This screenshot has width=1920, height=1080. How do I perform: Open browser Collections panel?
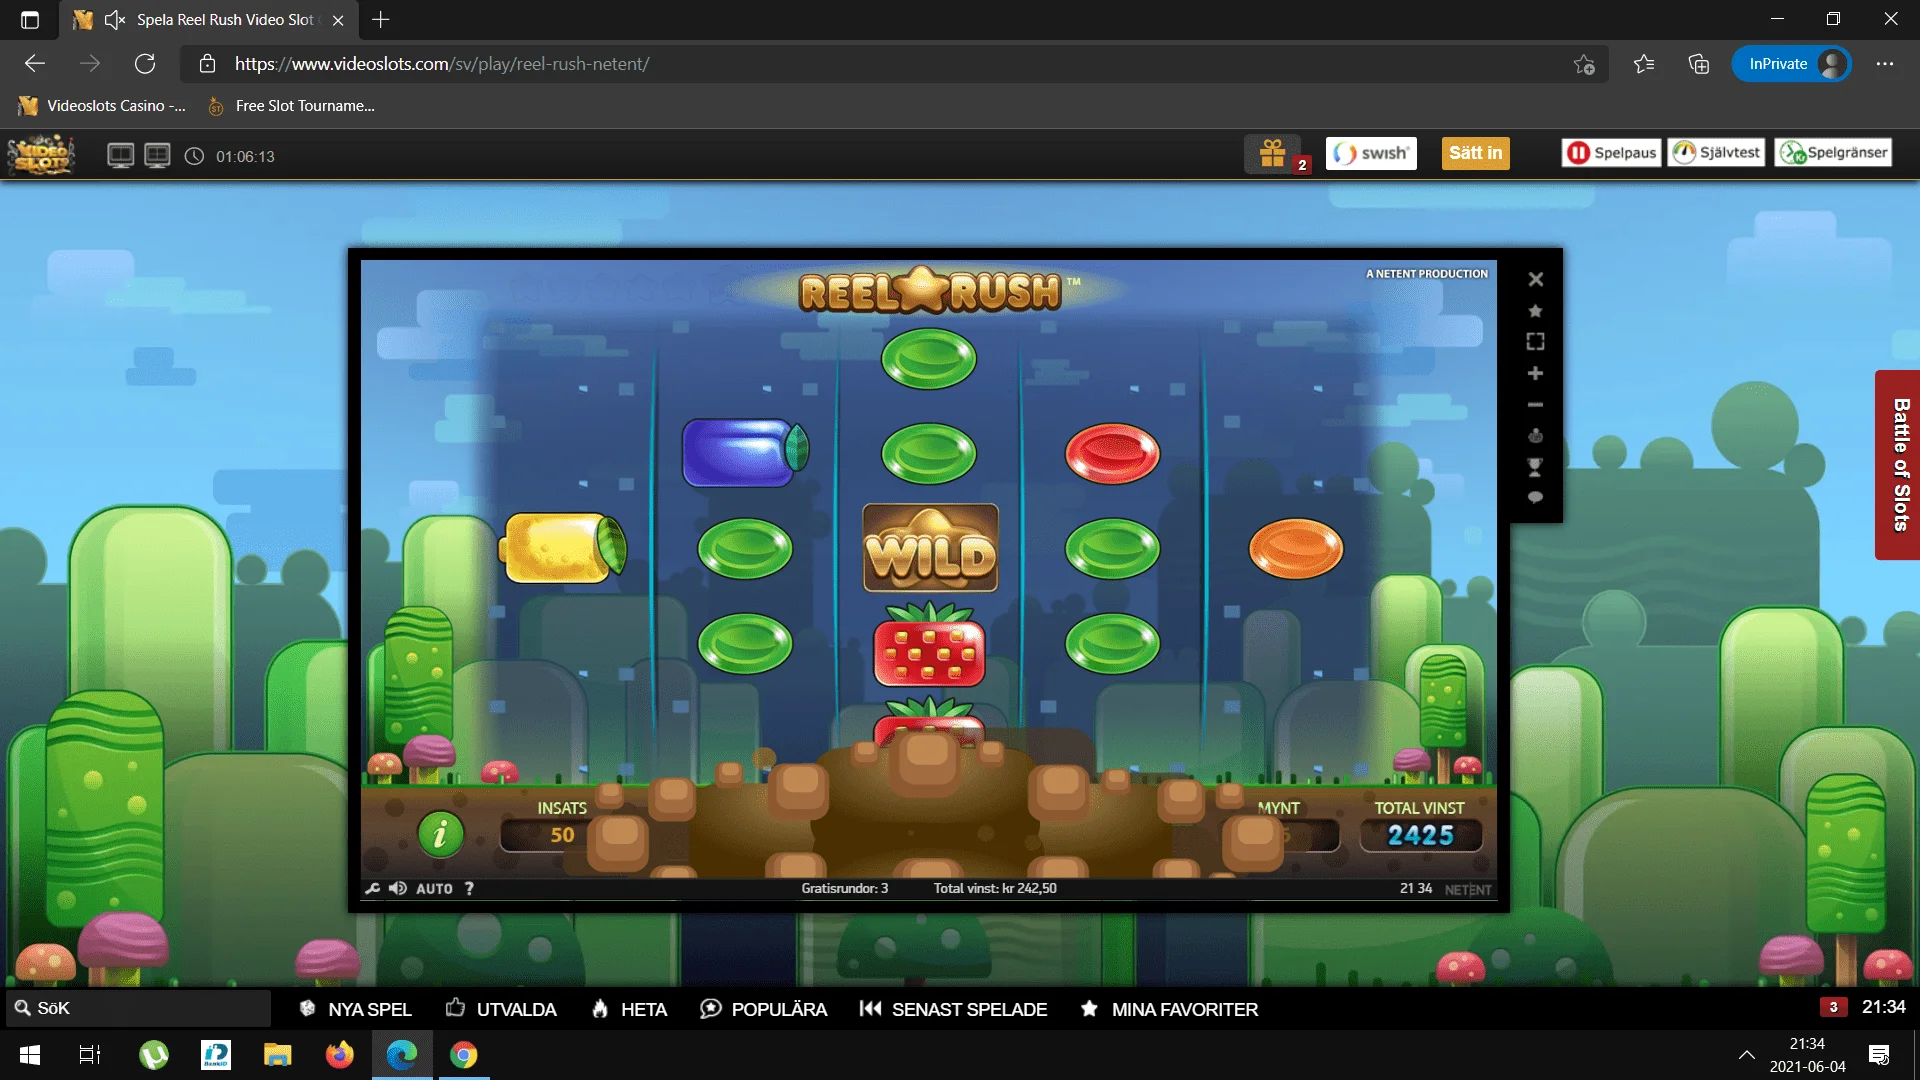1699,64
